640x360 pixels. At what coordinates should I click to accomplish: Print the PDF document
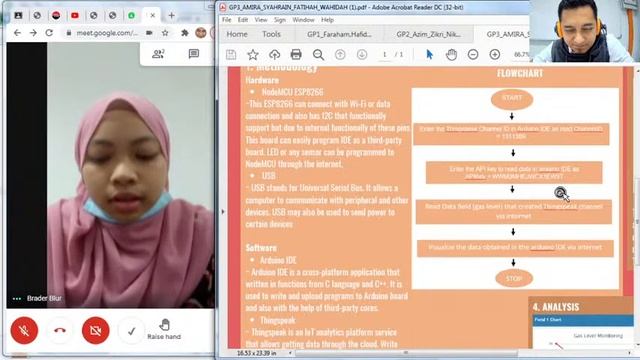click(296, 54)
